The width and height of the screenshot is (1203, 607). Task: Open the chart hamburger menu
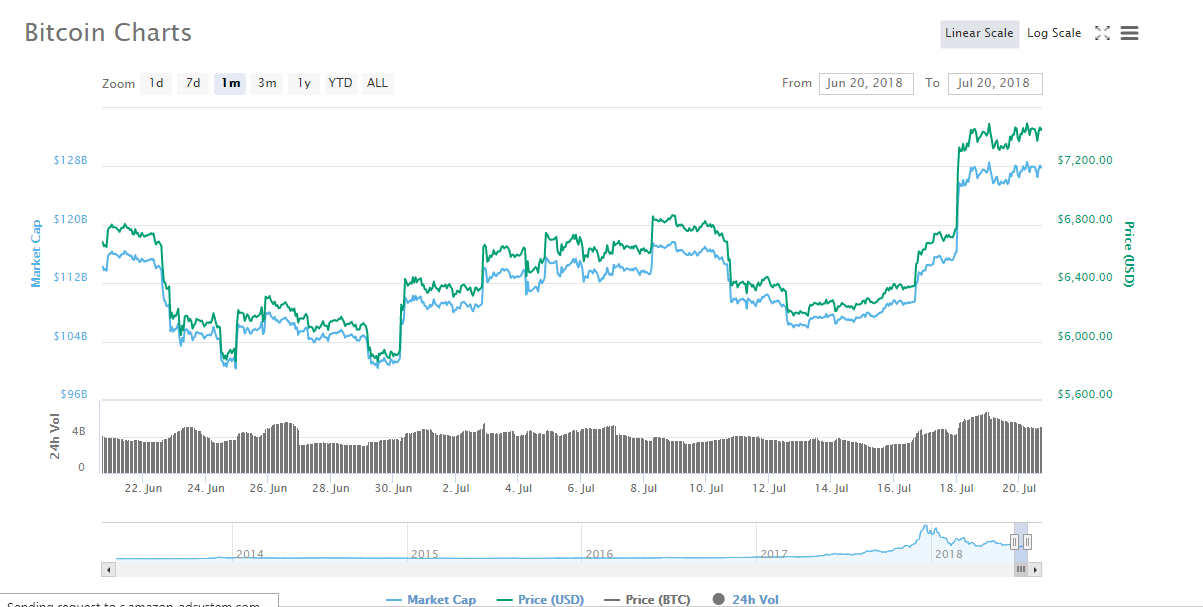click(1130, 33)
